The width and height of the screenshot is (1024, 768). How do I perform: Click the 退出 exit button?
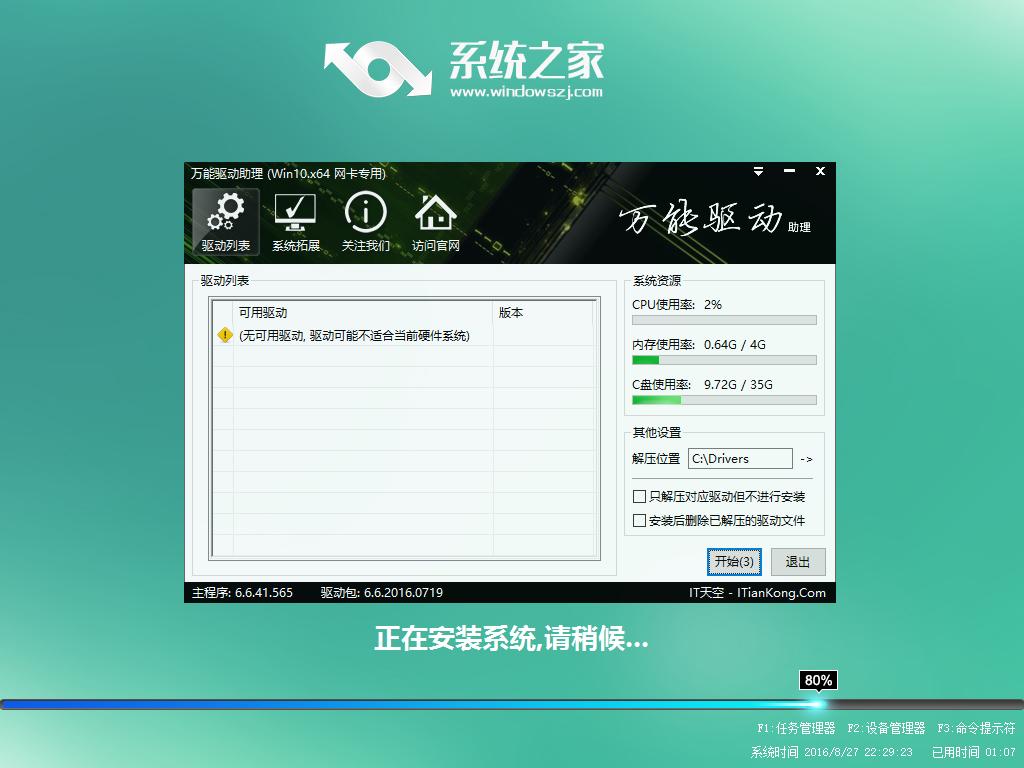(797, 562)
